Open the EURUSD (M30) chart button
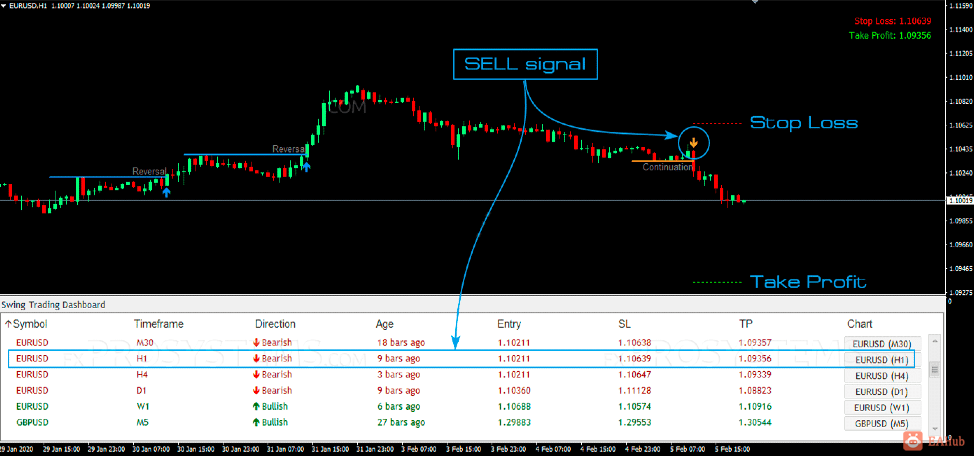Viewport: 974px width, 456px height. tap(881, 343)
